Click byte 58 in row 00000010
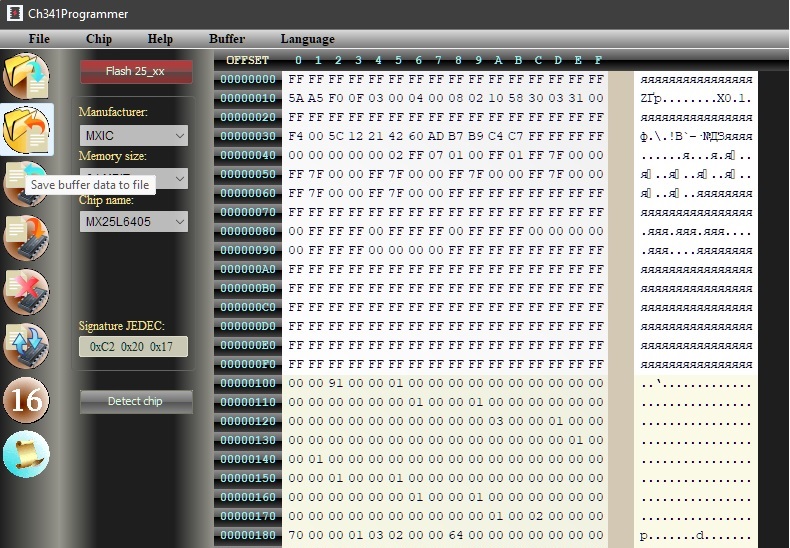790x548 pixels. [516, 98]
